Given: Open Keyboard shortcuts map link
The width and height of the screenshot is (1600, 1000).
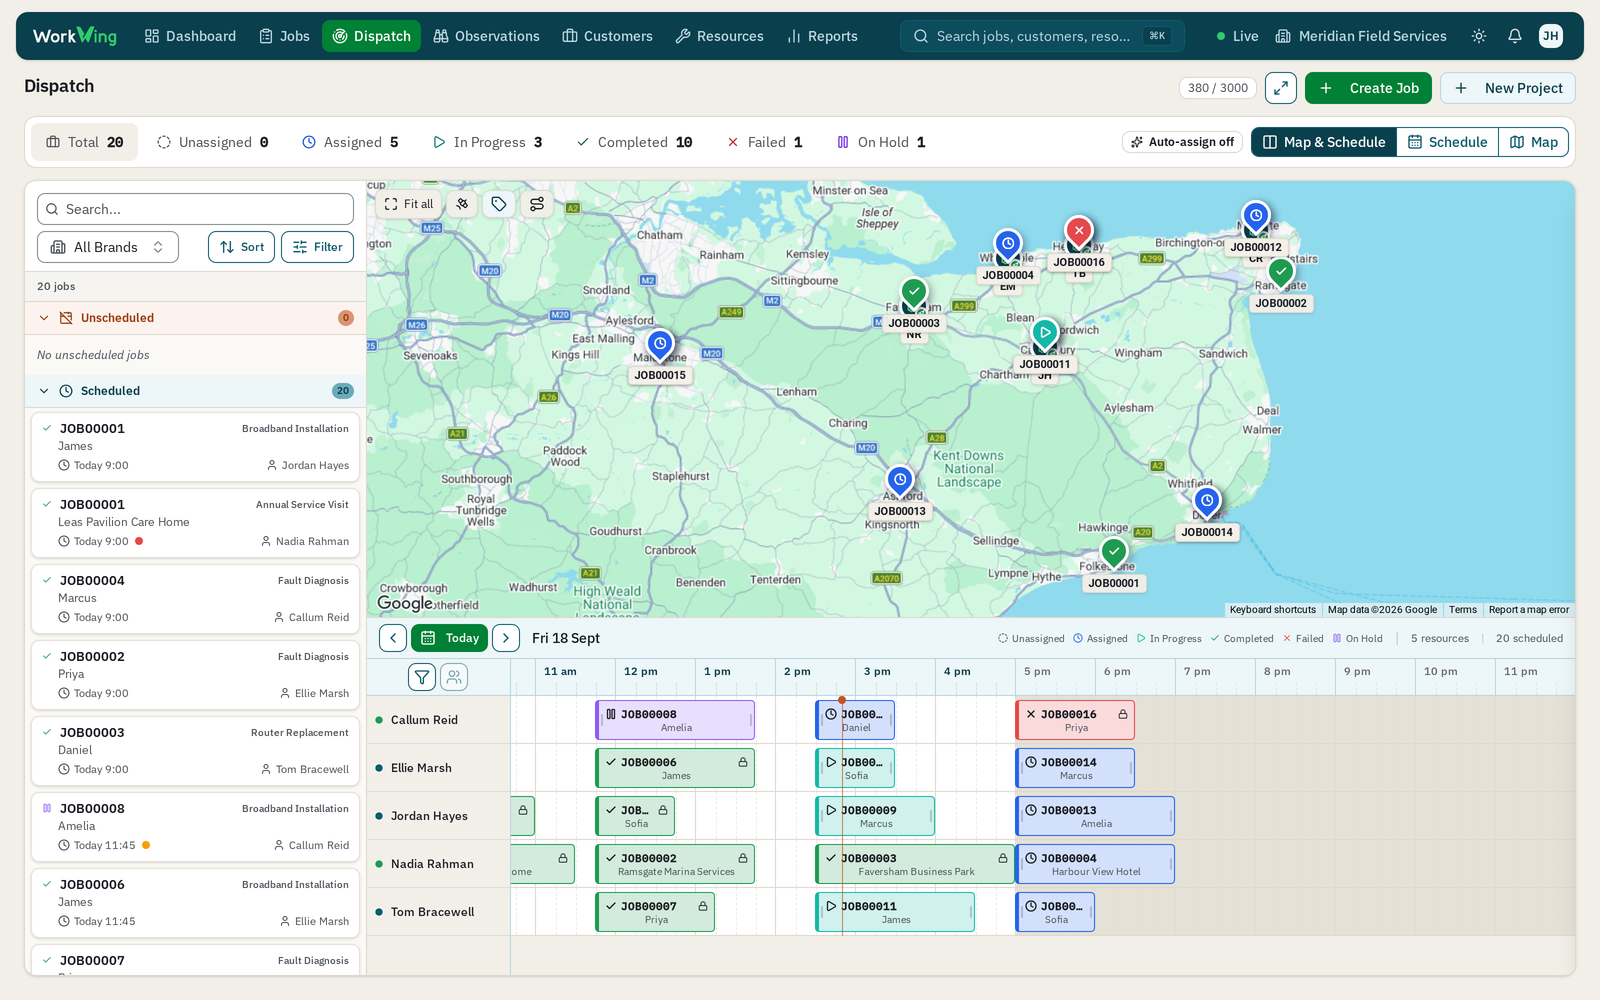Looking at the screenshot, I should tap(1272, 610).
